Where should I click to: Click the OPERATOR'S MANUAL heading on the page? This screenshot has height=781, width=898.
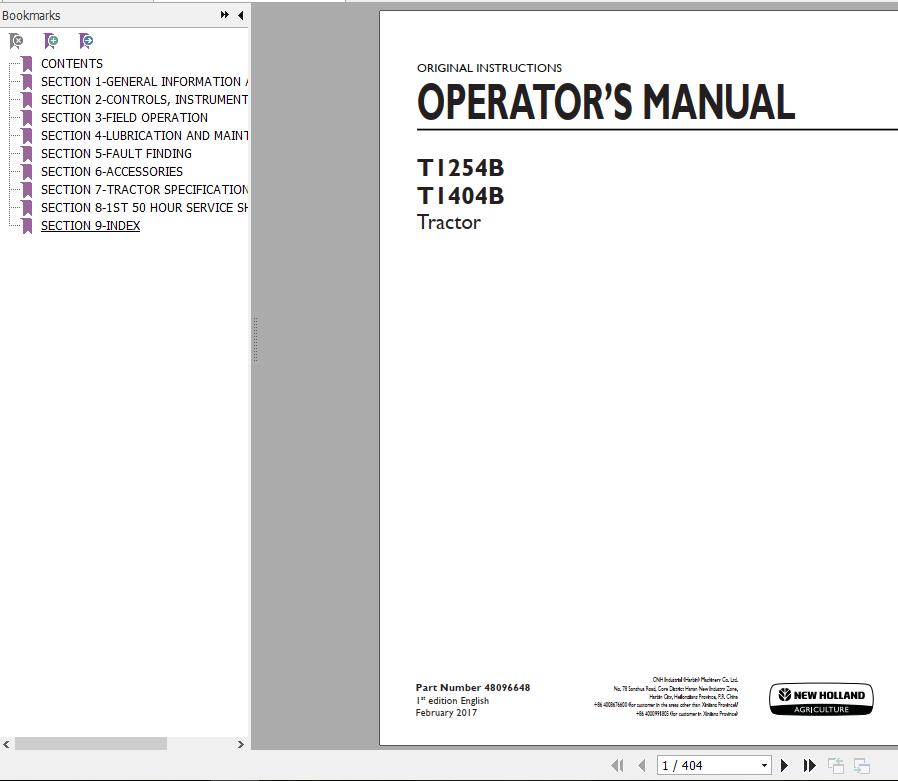pyautogui.click(x=606, y=102)
